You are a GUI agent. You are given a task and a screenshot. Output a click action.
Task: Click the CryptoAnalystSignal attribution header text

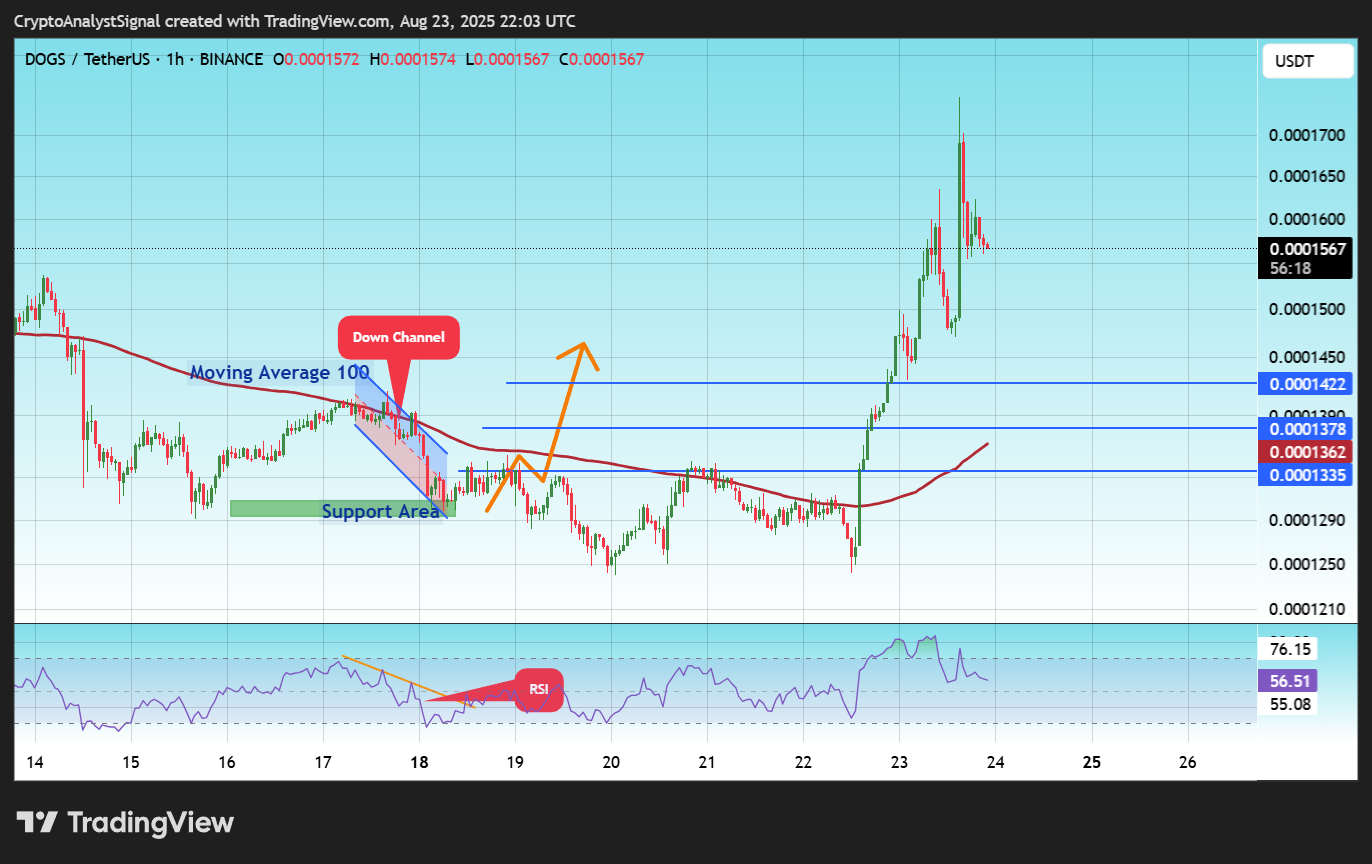point(295,21)
